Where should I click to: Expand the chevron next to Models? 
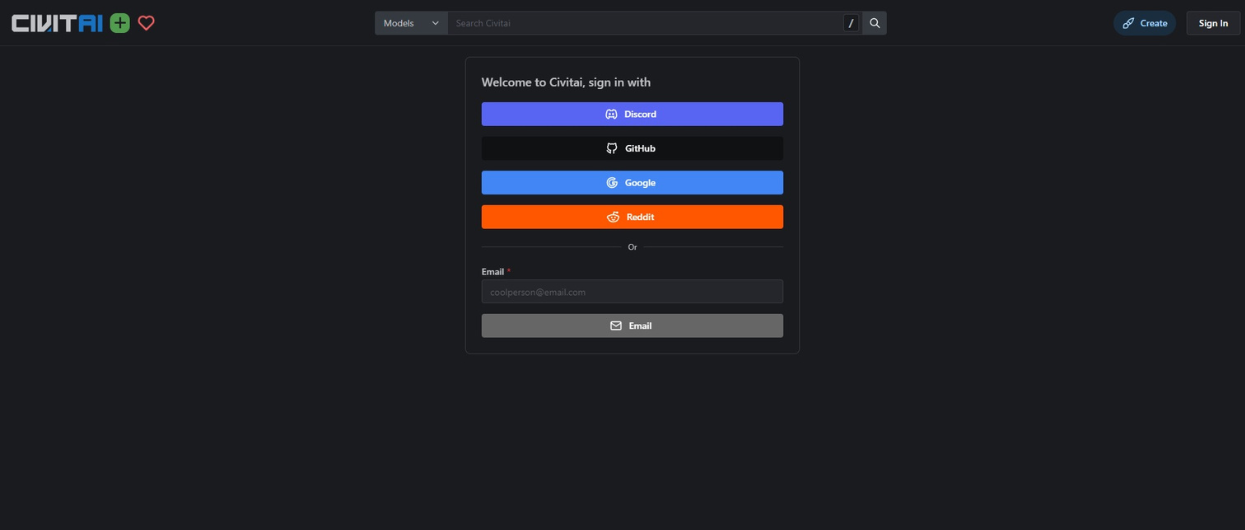435,23
